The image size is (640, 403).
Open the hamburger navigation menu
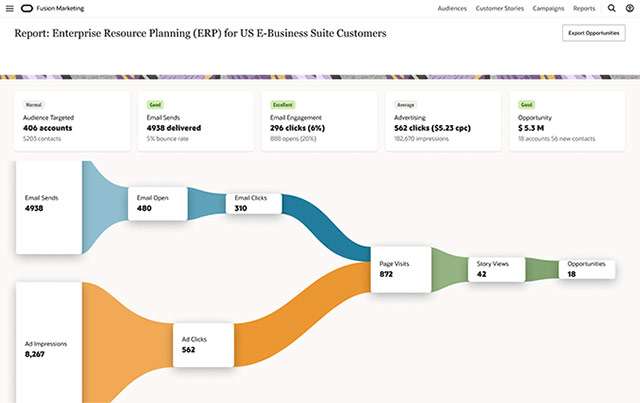(x=10, y=8)
